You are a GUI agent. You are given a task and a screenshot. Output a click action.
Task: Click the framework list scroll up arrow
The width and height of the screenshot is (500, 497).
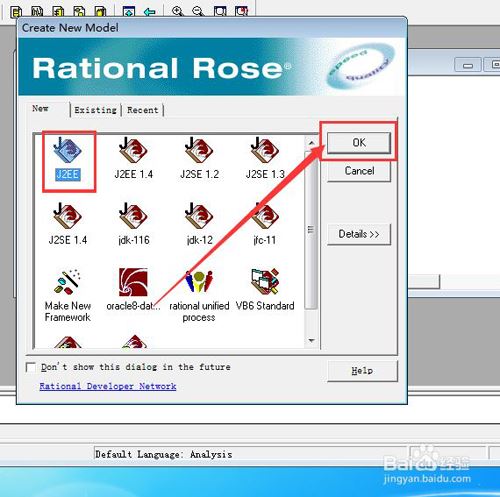311,143
